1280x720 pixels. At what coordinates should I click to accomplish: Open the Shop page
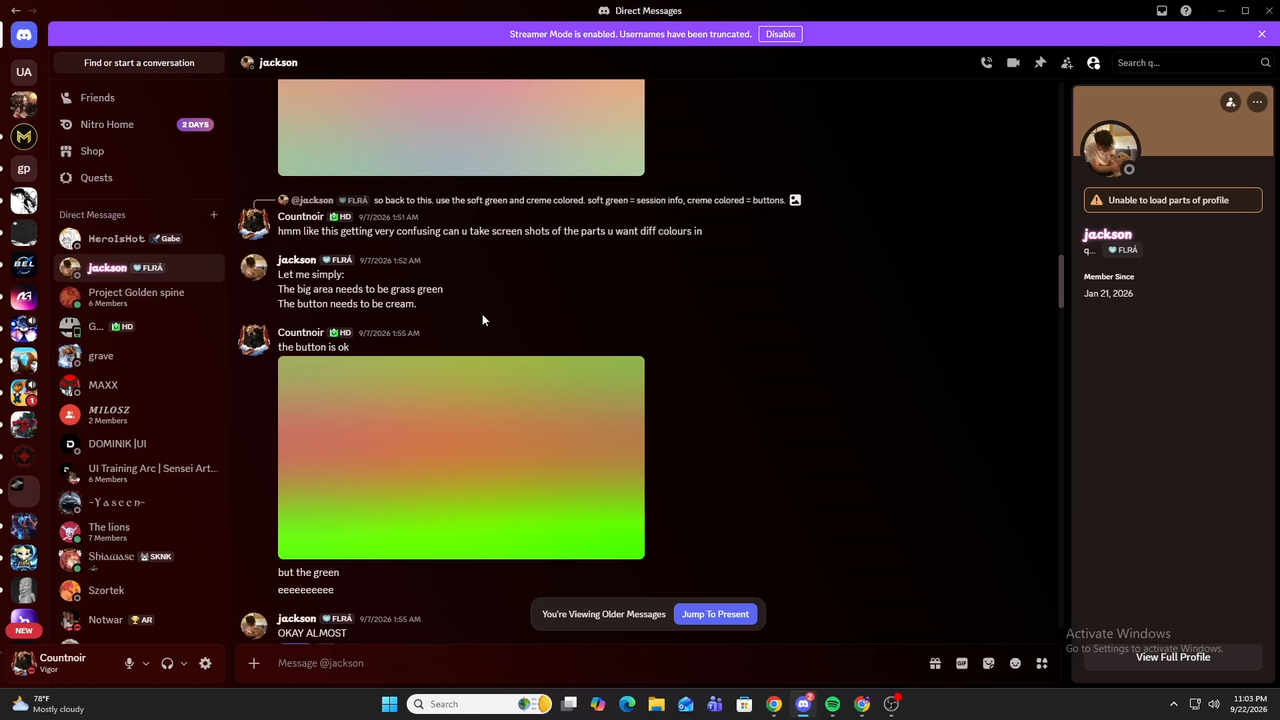point(139,151)
